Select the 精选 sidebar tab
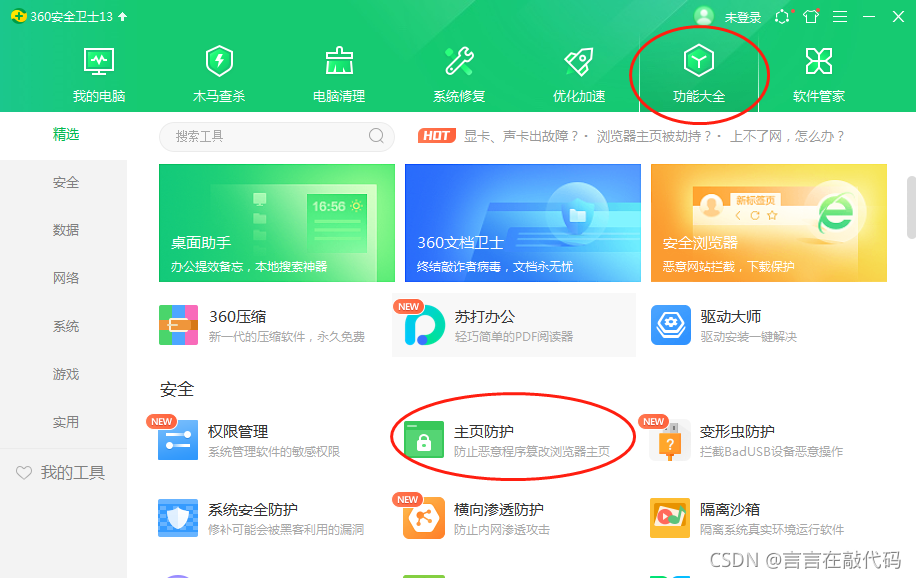Image resolution: width=916 pixels, height=578 pixels. [65, 134]
